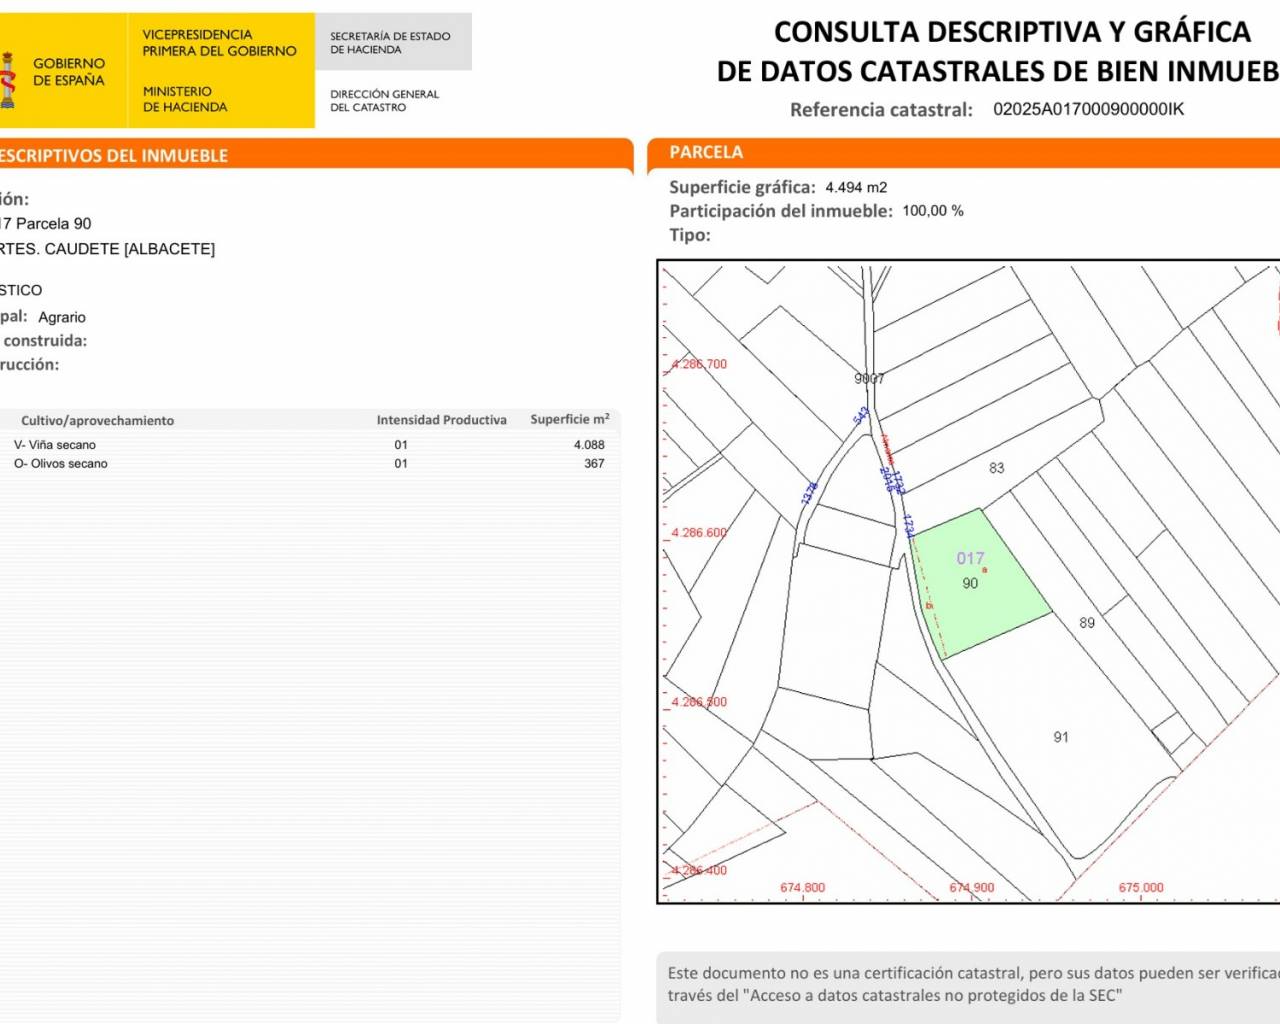The width and height of the screenshot is (1280, 1024).
Task: Select the PARCELA orange section header
Action: click(706, 152)
